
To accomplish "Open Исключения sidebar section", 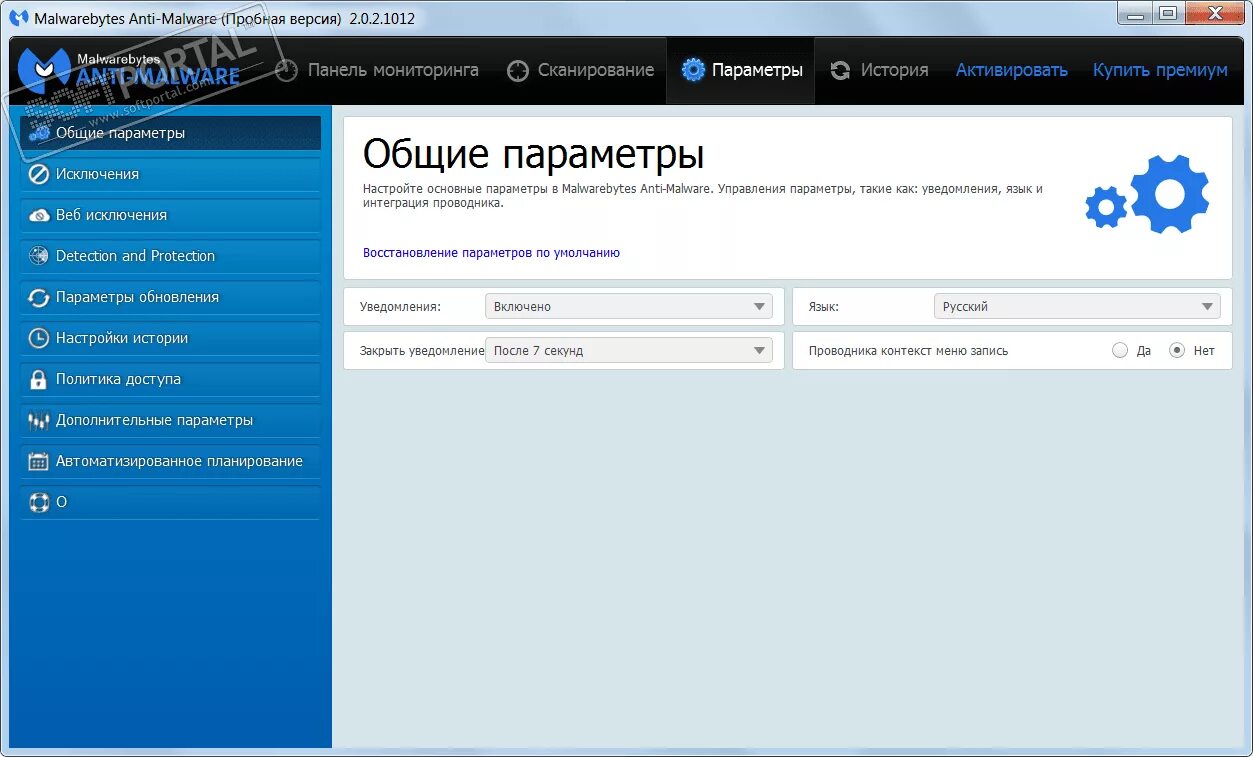I will pos(171,174).
